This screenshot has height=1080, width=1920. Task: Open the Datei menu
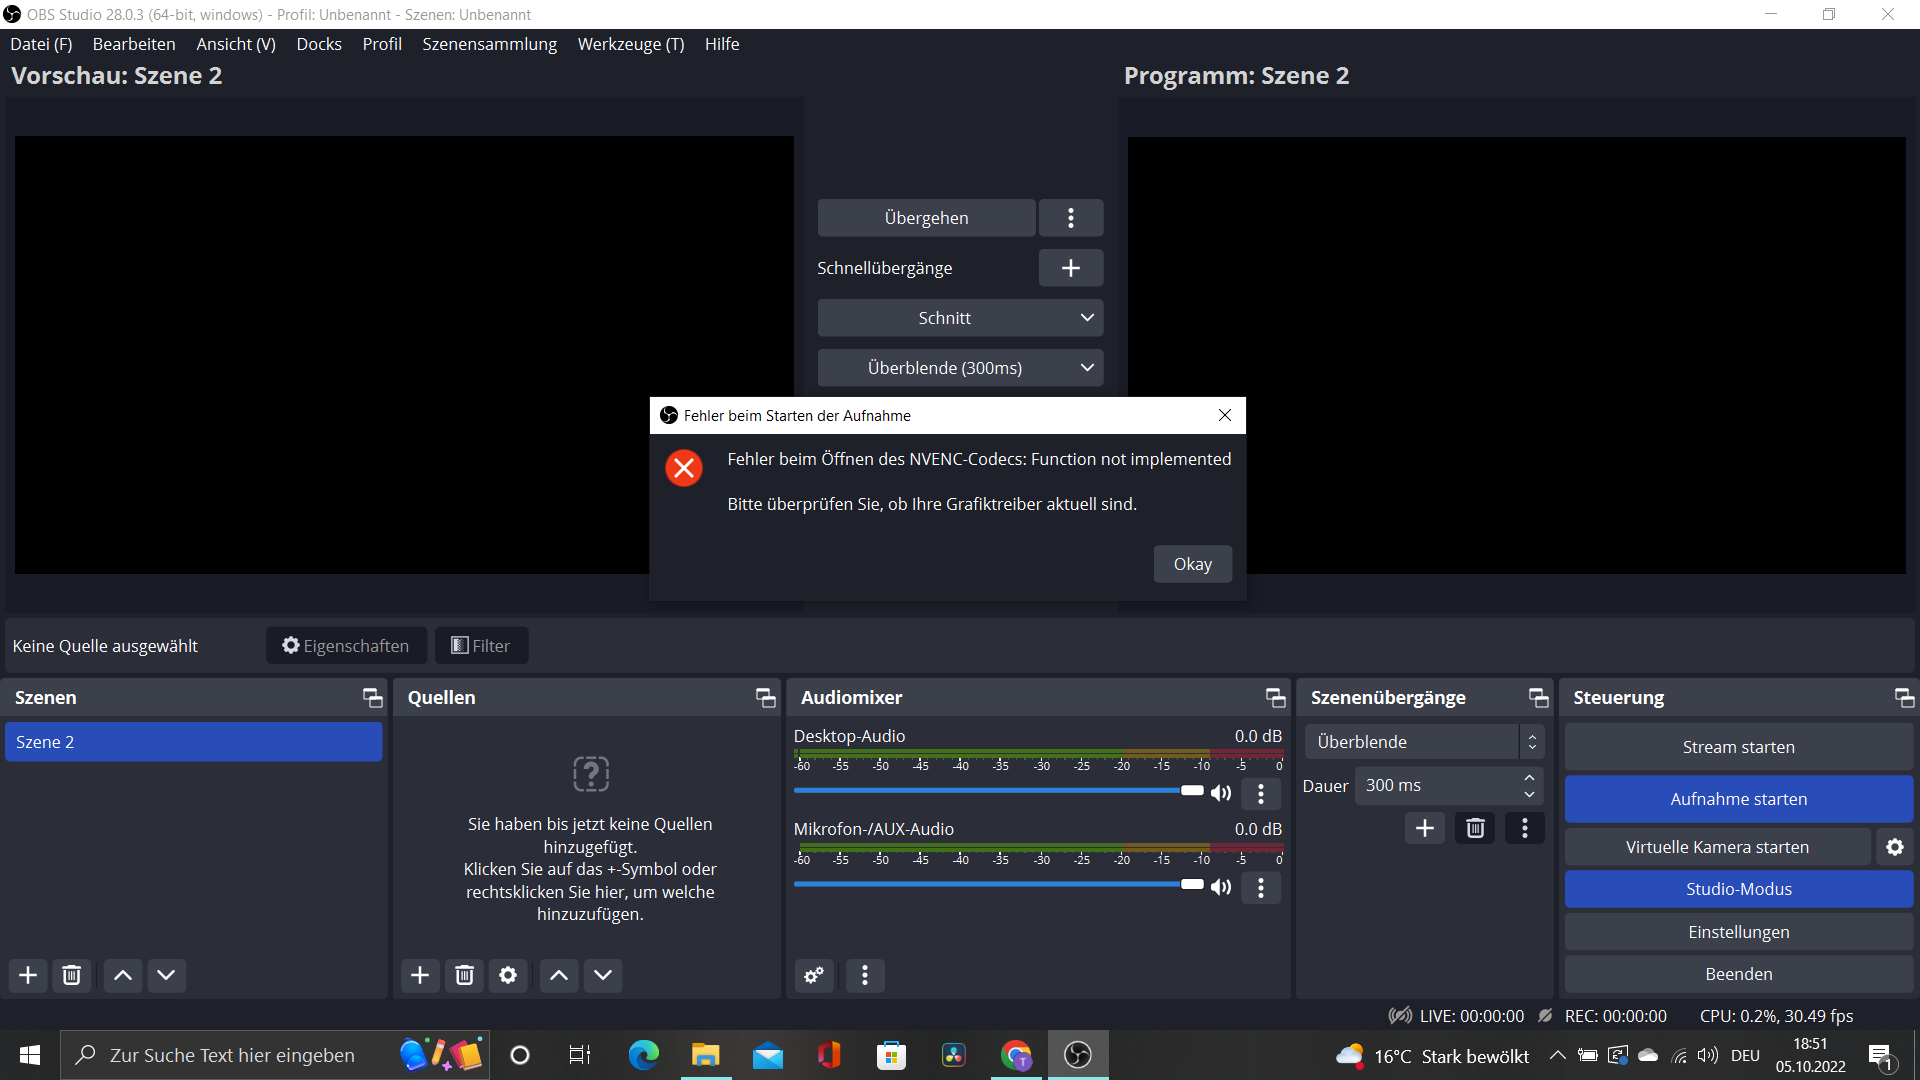coord(41,44)
